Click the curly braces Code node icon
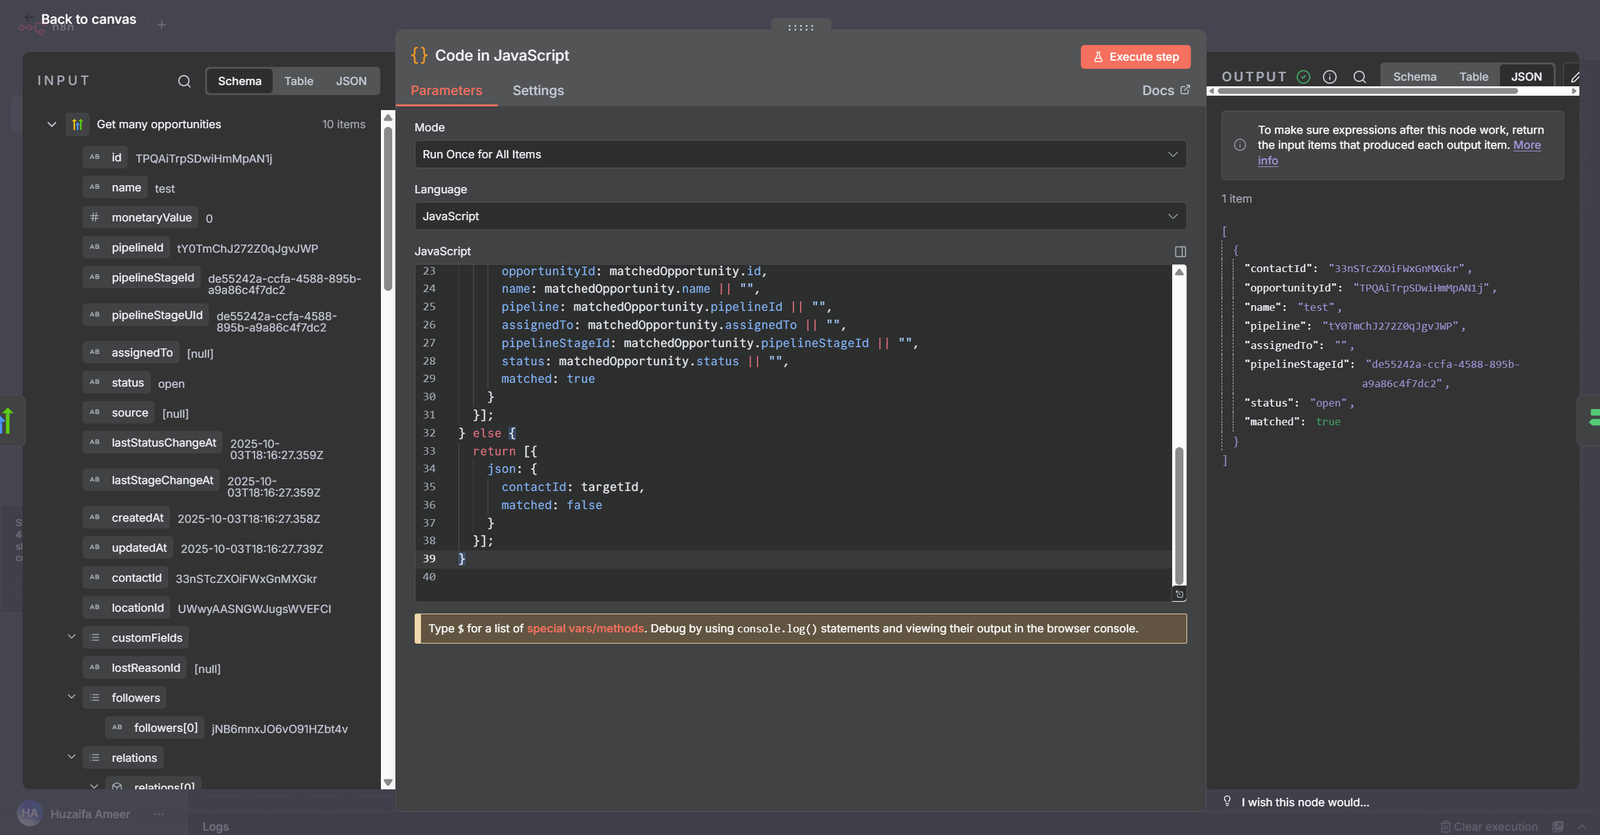Screen dimensions: 1600x835 click(419, 56)
